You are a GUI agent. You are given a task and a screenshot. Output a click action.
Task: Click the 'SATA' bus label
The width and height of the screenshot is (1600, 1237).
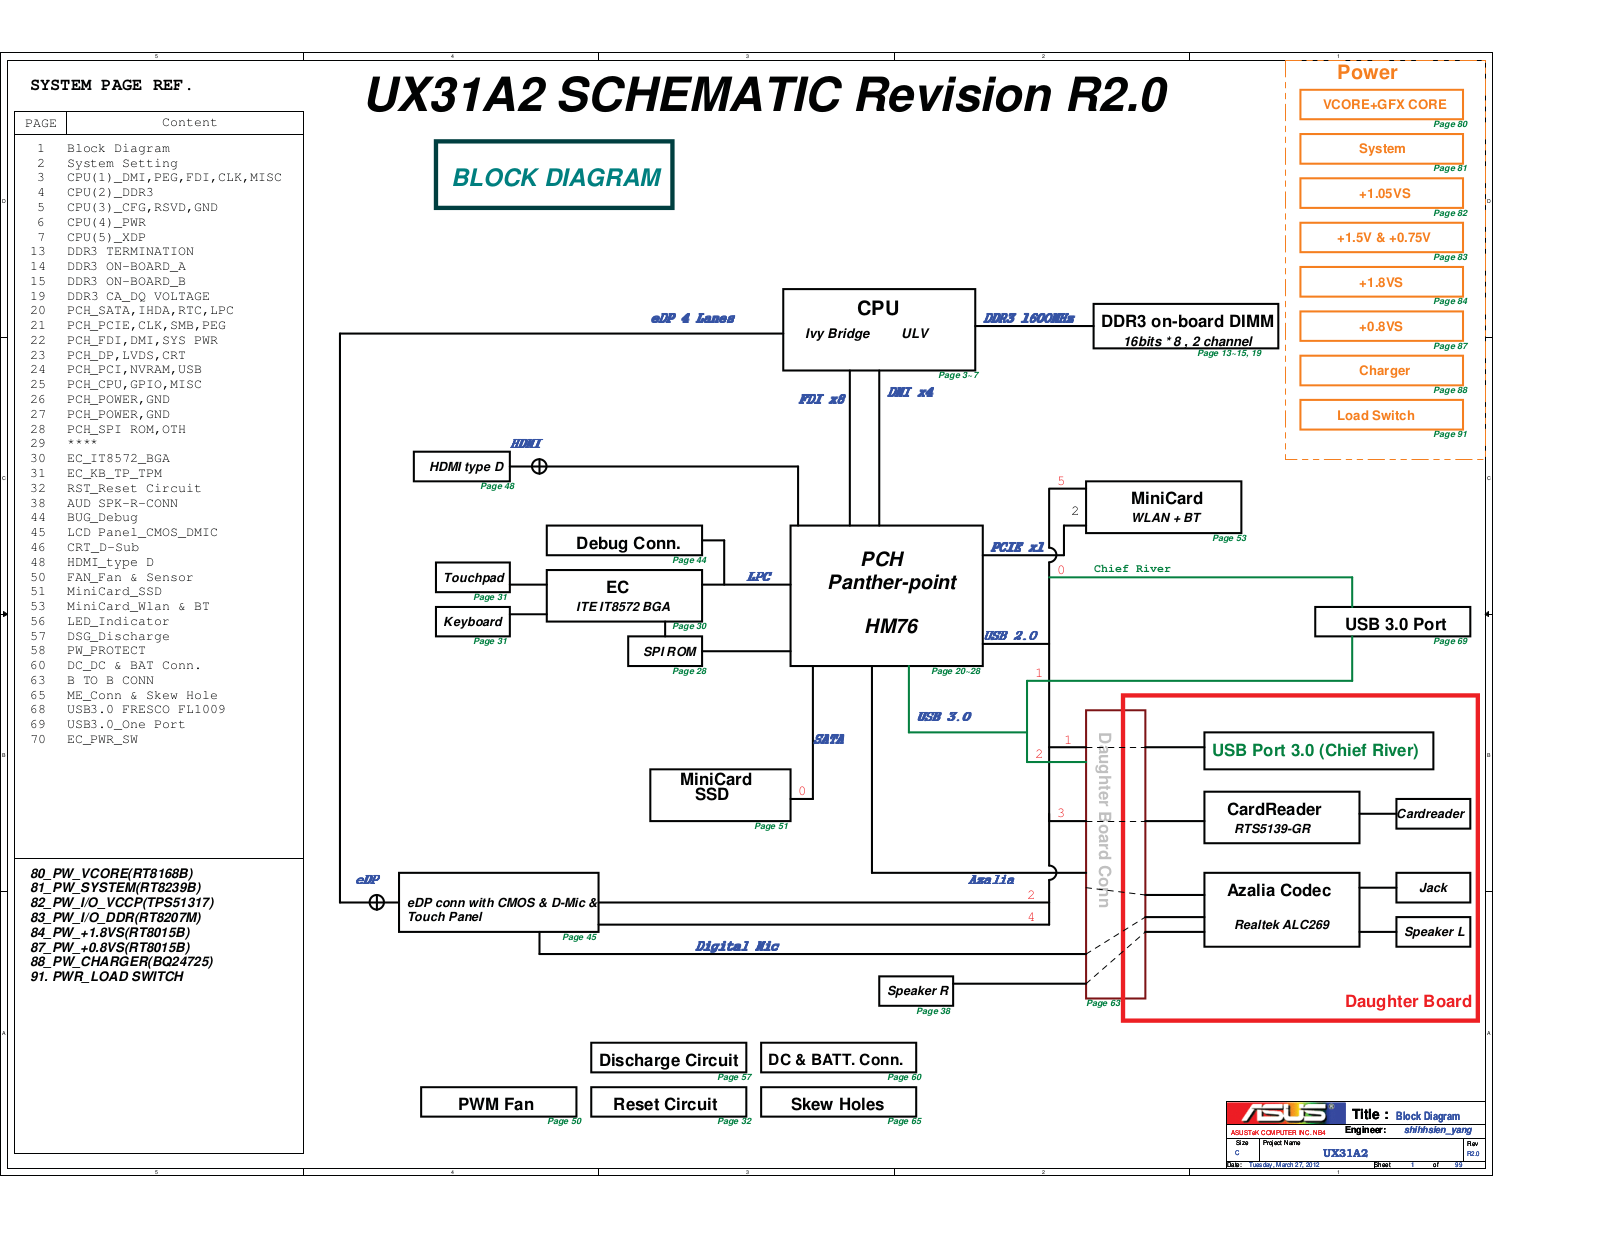(829, 739)
